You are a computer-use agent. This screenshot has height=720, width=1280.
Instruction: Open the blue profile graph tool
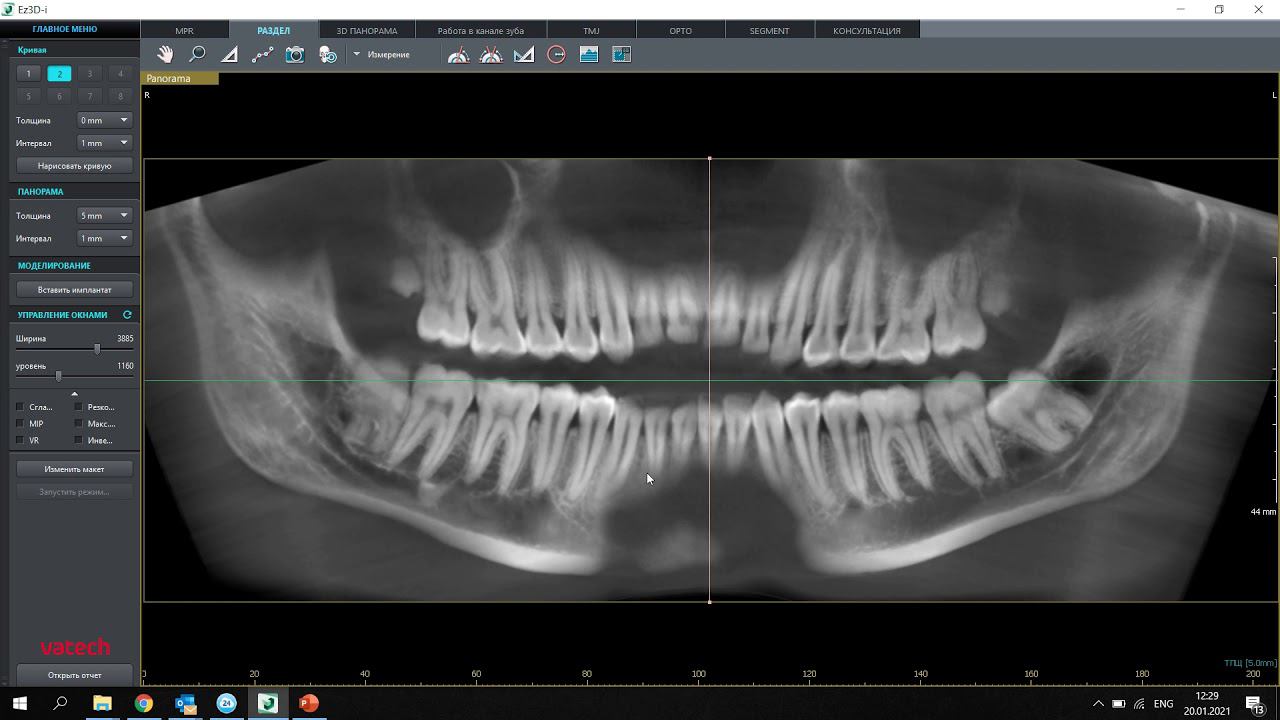point(589,54)
